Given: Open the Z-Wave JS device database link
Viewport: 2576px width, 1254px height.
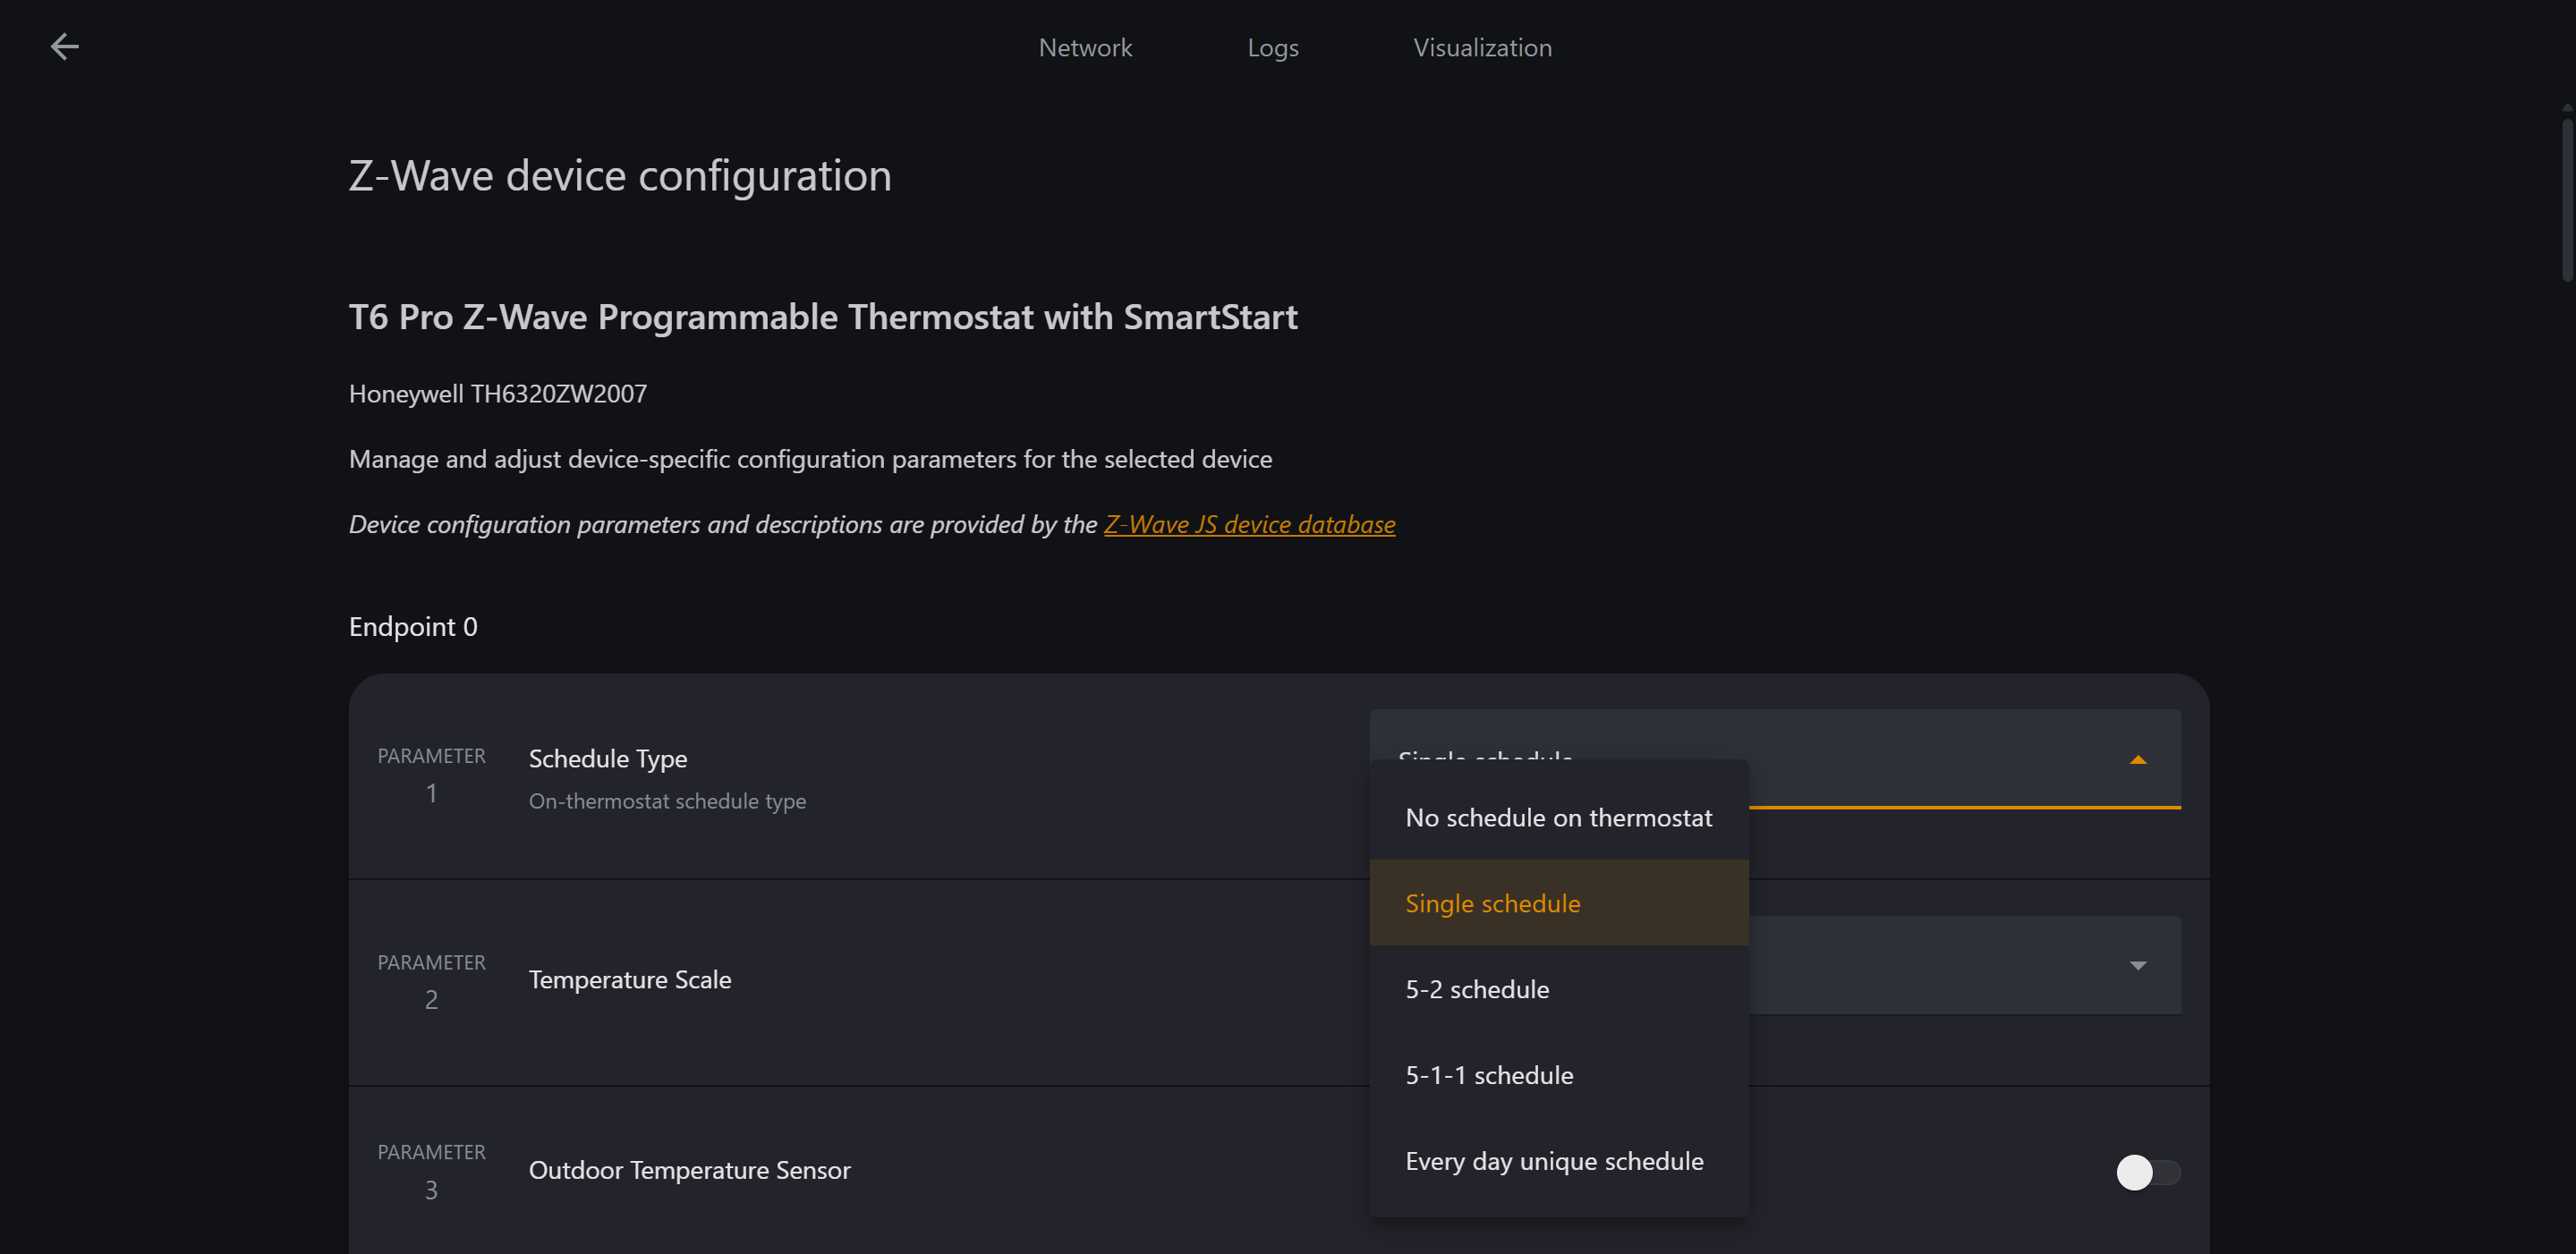Looking at the screenshot, I should pyautogui.click(x=1249, y=524).
